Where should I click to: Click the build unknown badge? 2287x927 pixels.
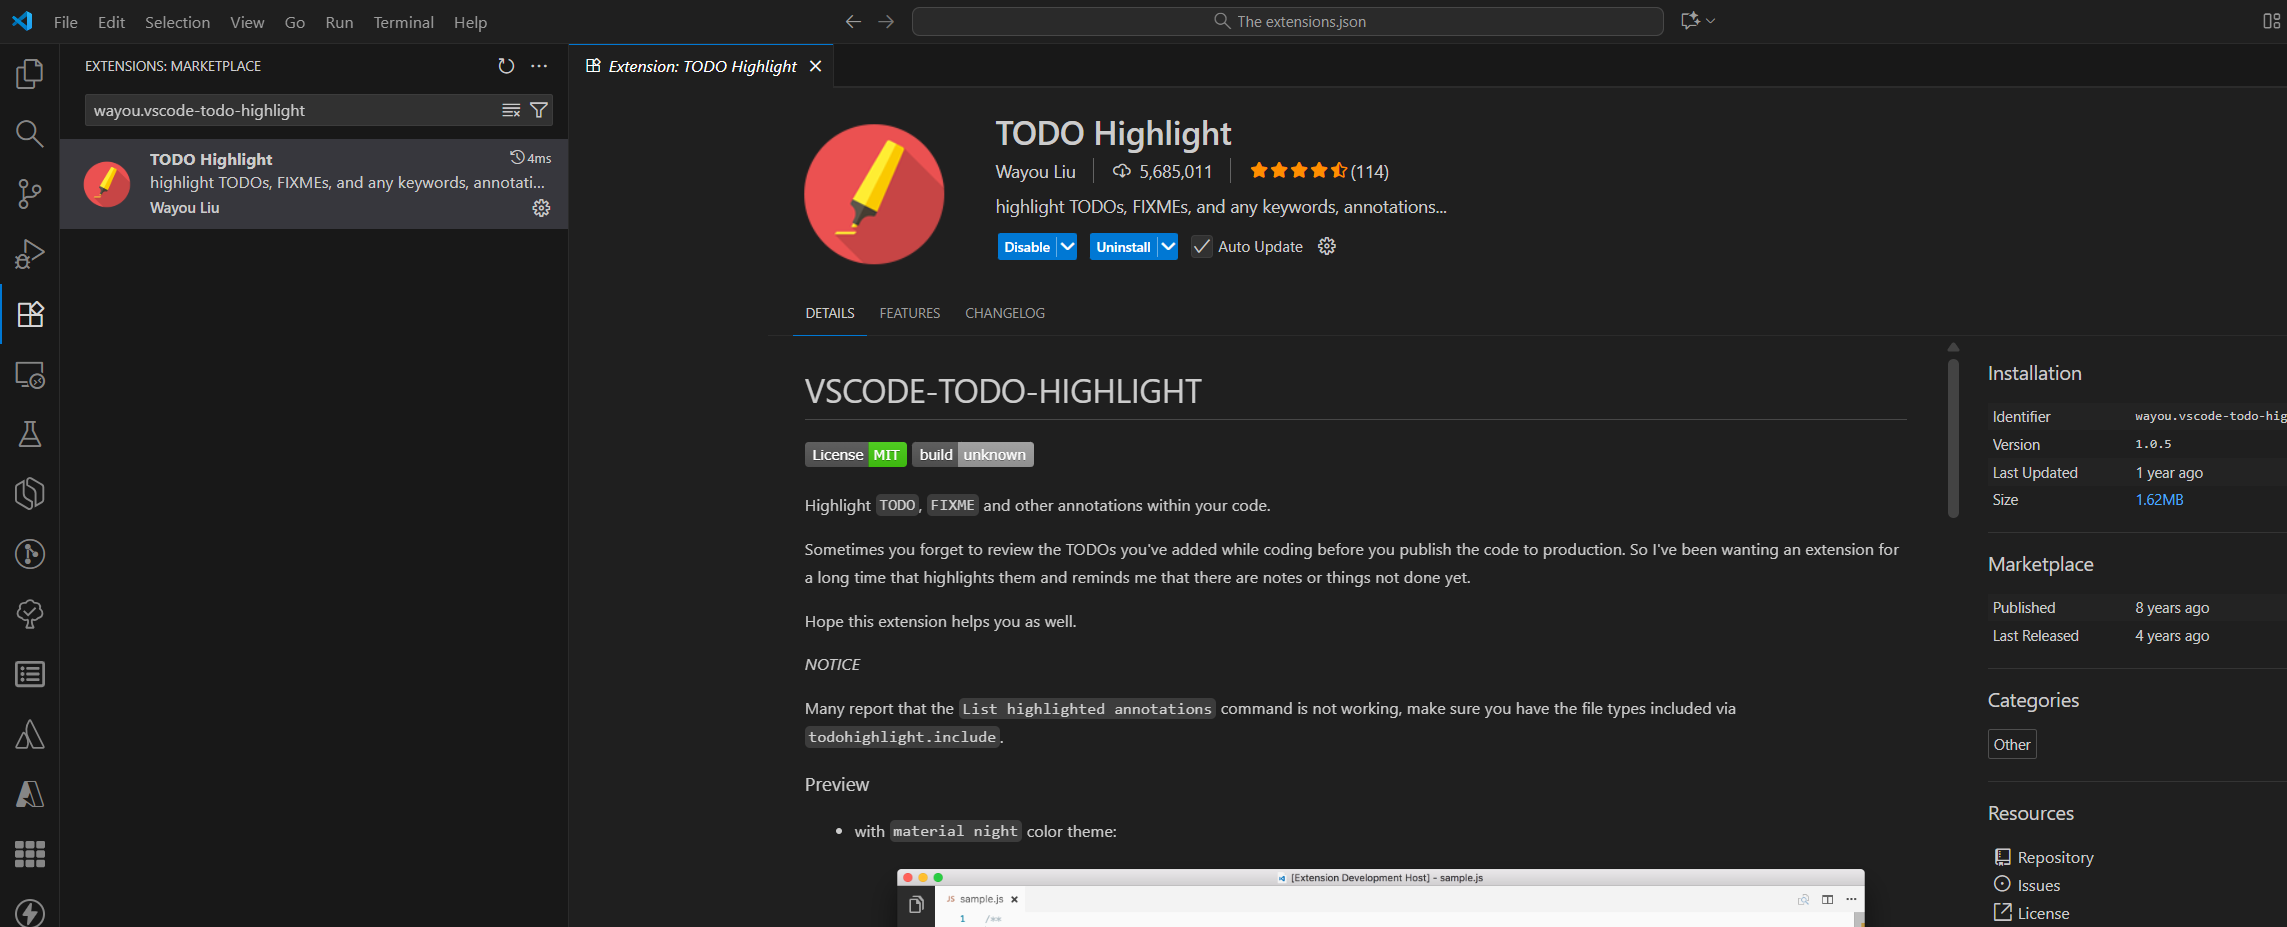tap(973, 455)
